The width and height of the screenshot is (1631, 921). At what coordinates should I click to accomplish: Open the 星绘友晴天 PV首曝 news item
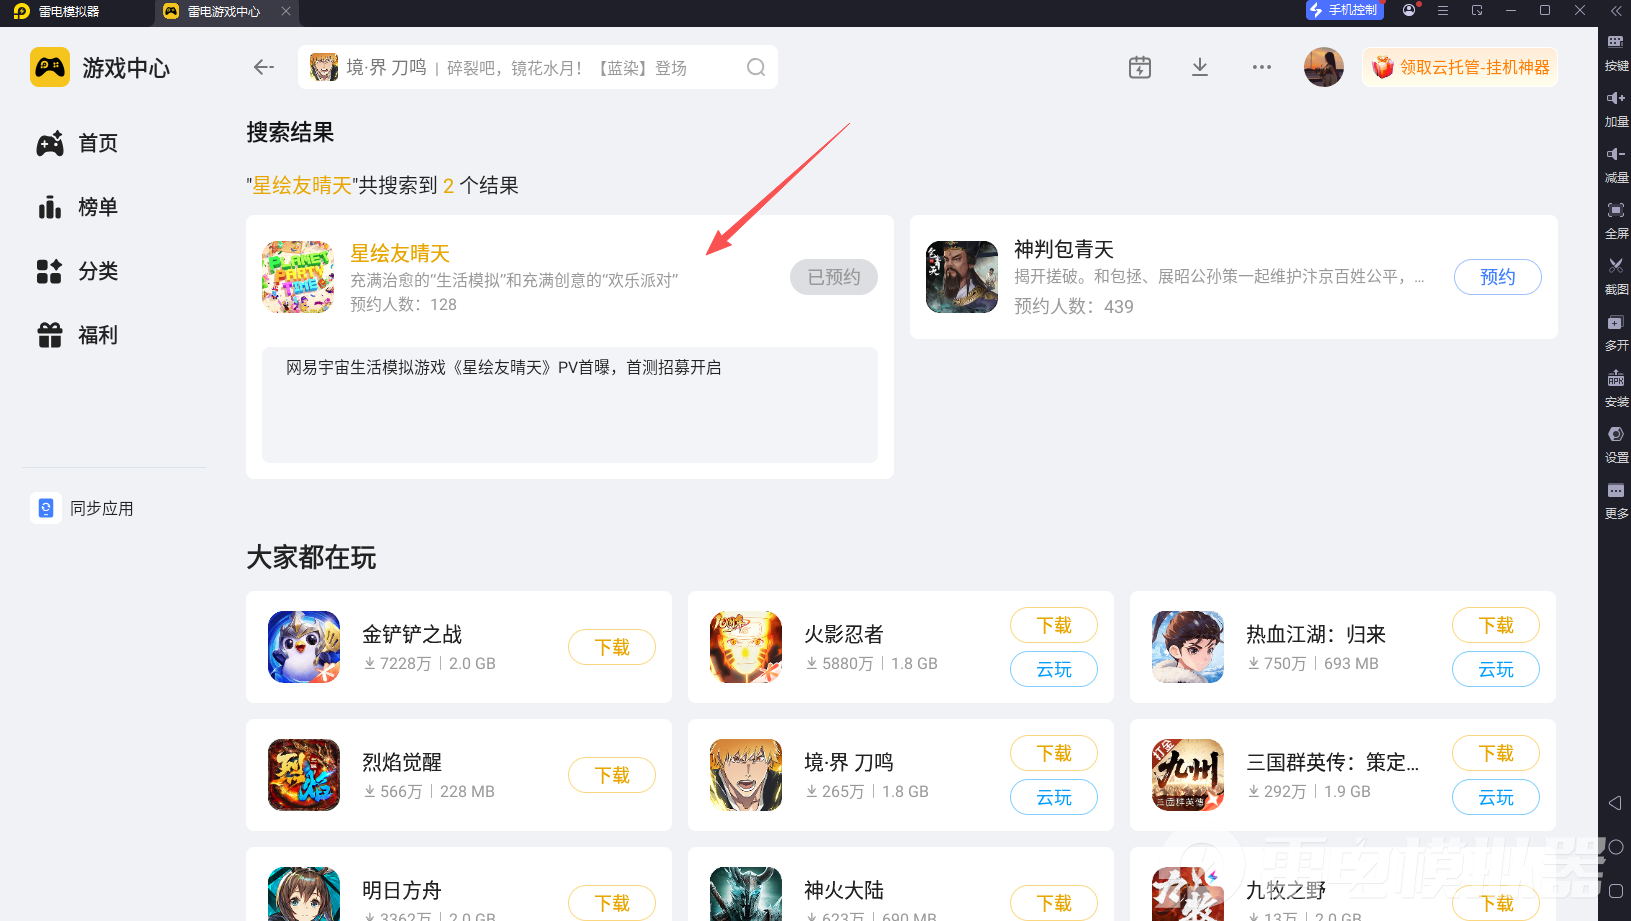pyautogui.click(x=504, y=368)
